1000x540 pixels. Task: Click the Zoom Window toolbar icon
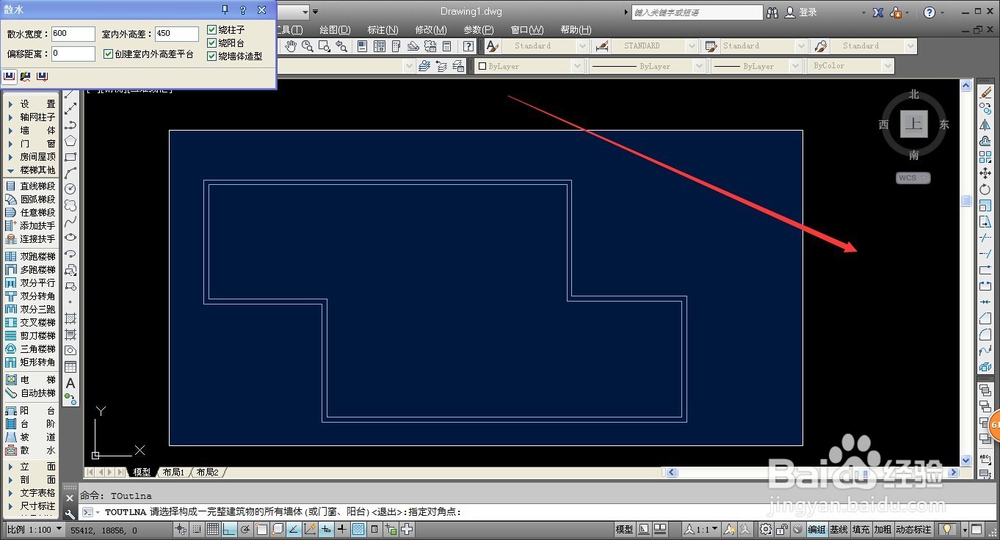click(x=324, y=46)
